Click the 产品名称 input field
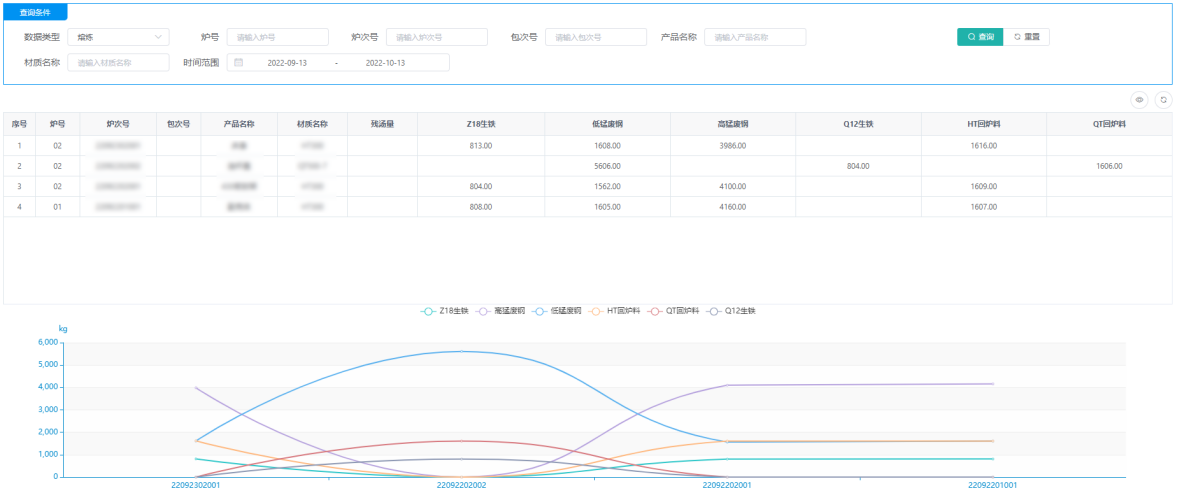 [754, 37]
